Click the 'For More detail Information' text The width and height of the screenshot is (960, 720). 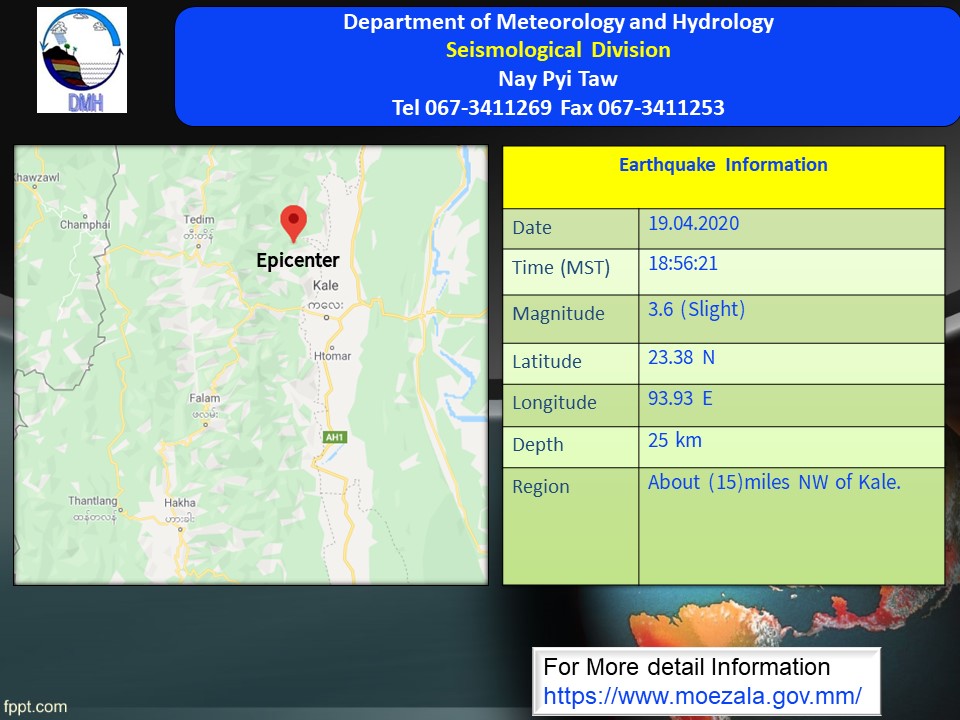click(686, 667)
